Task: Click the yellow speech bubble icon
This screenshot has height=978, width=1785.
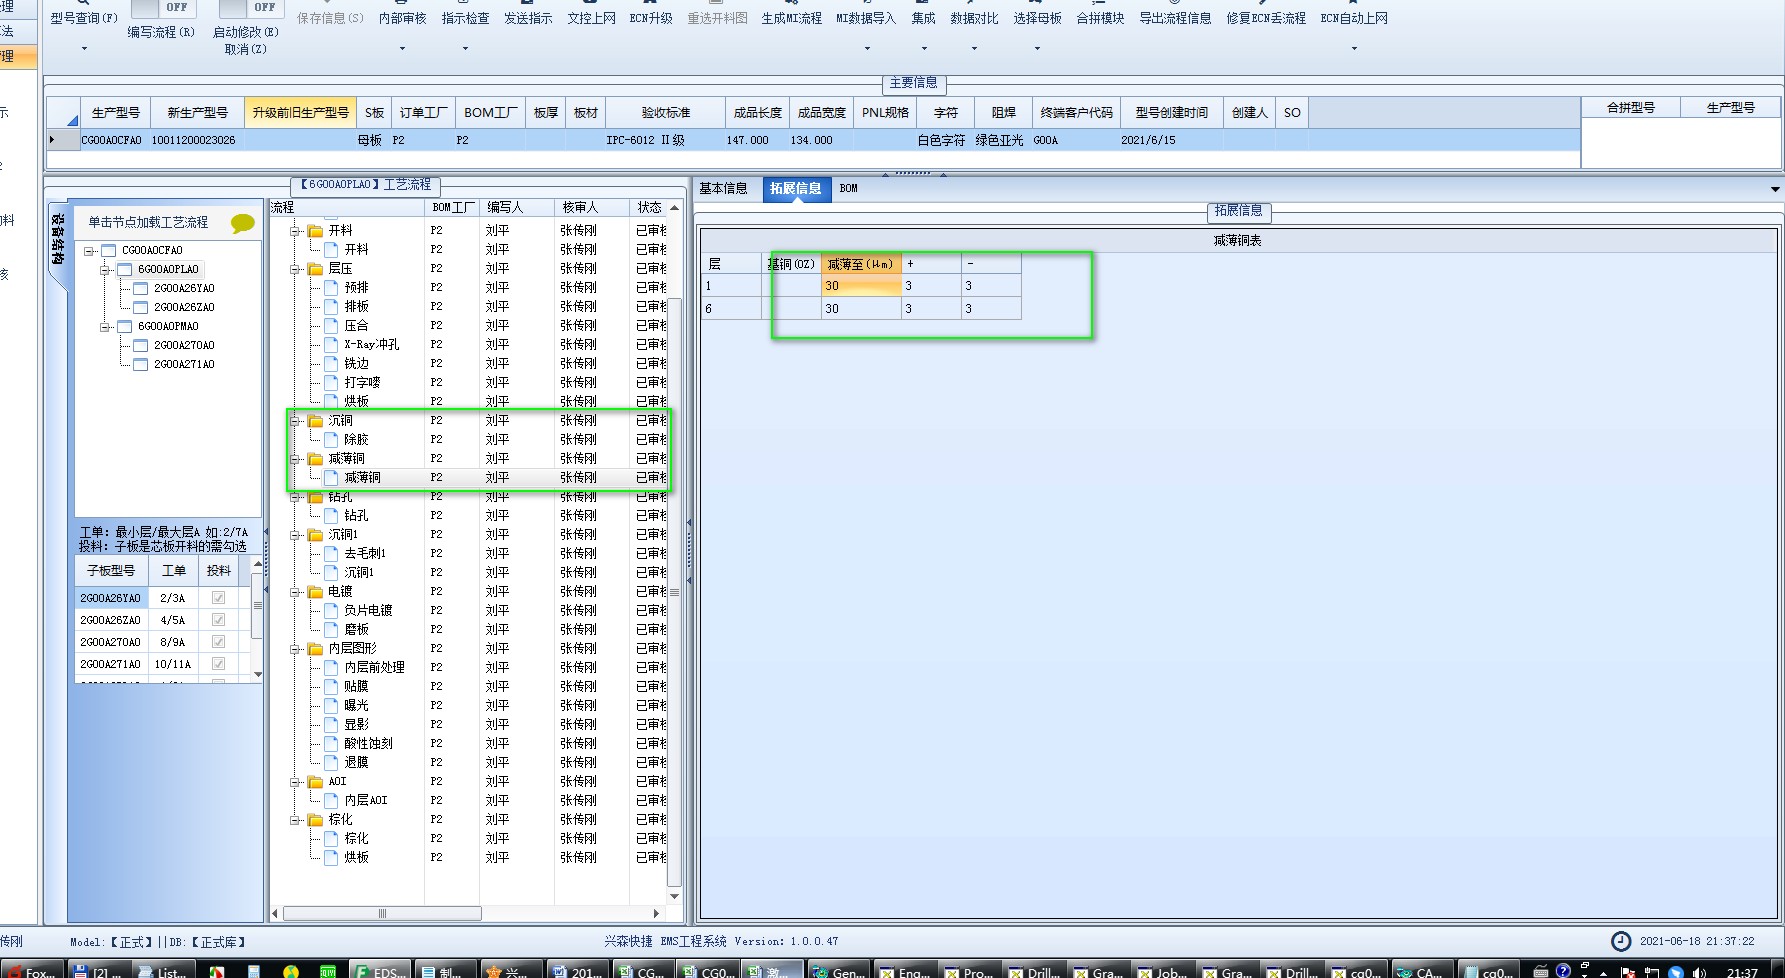Action: click(243, 223)
